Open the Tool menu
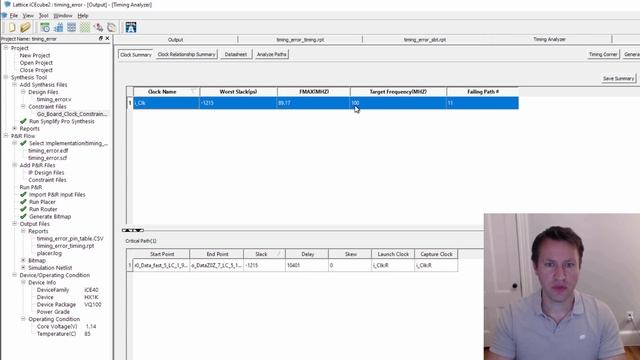 (x=43, y=16)
